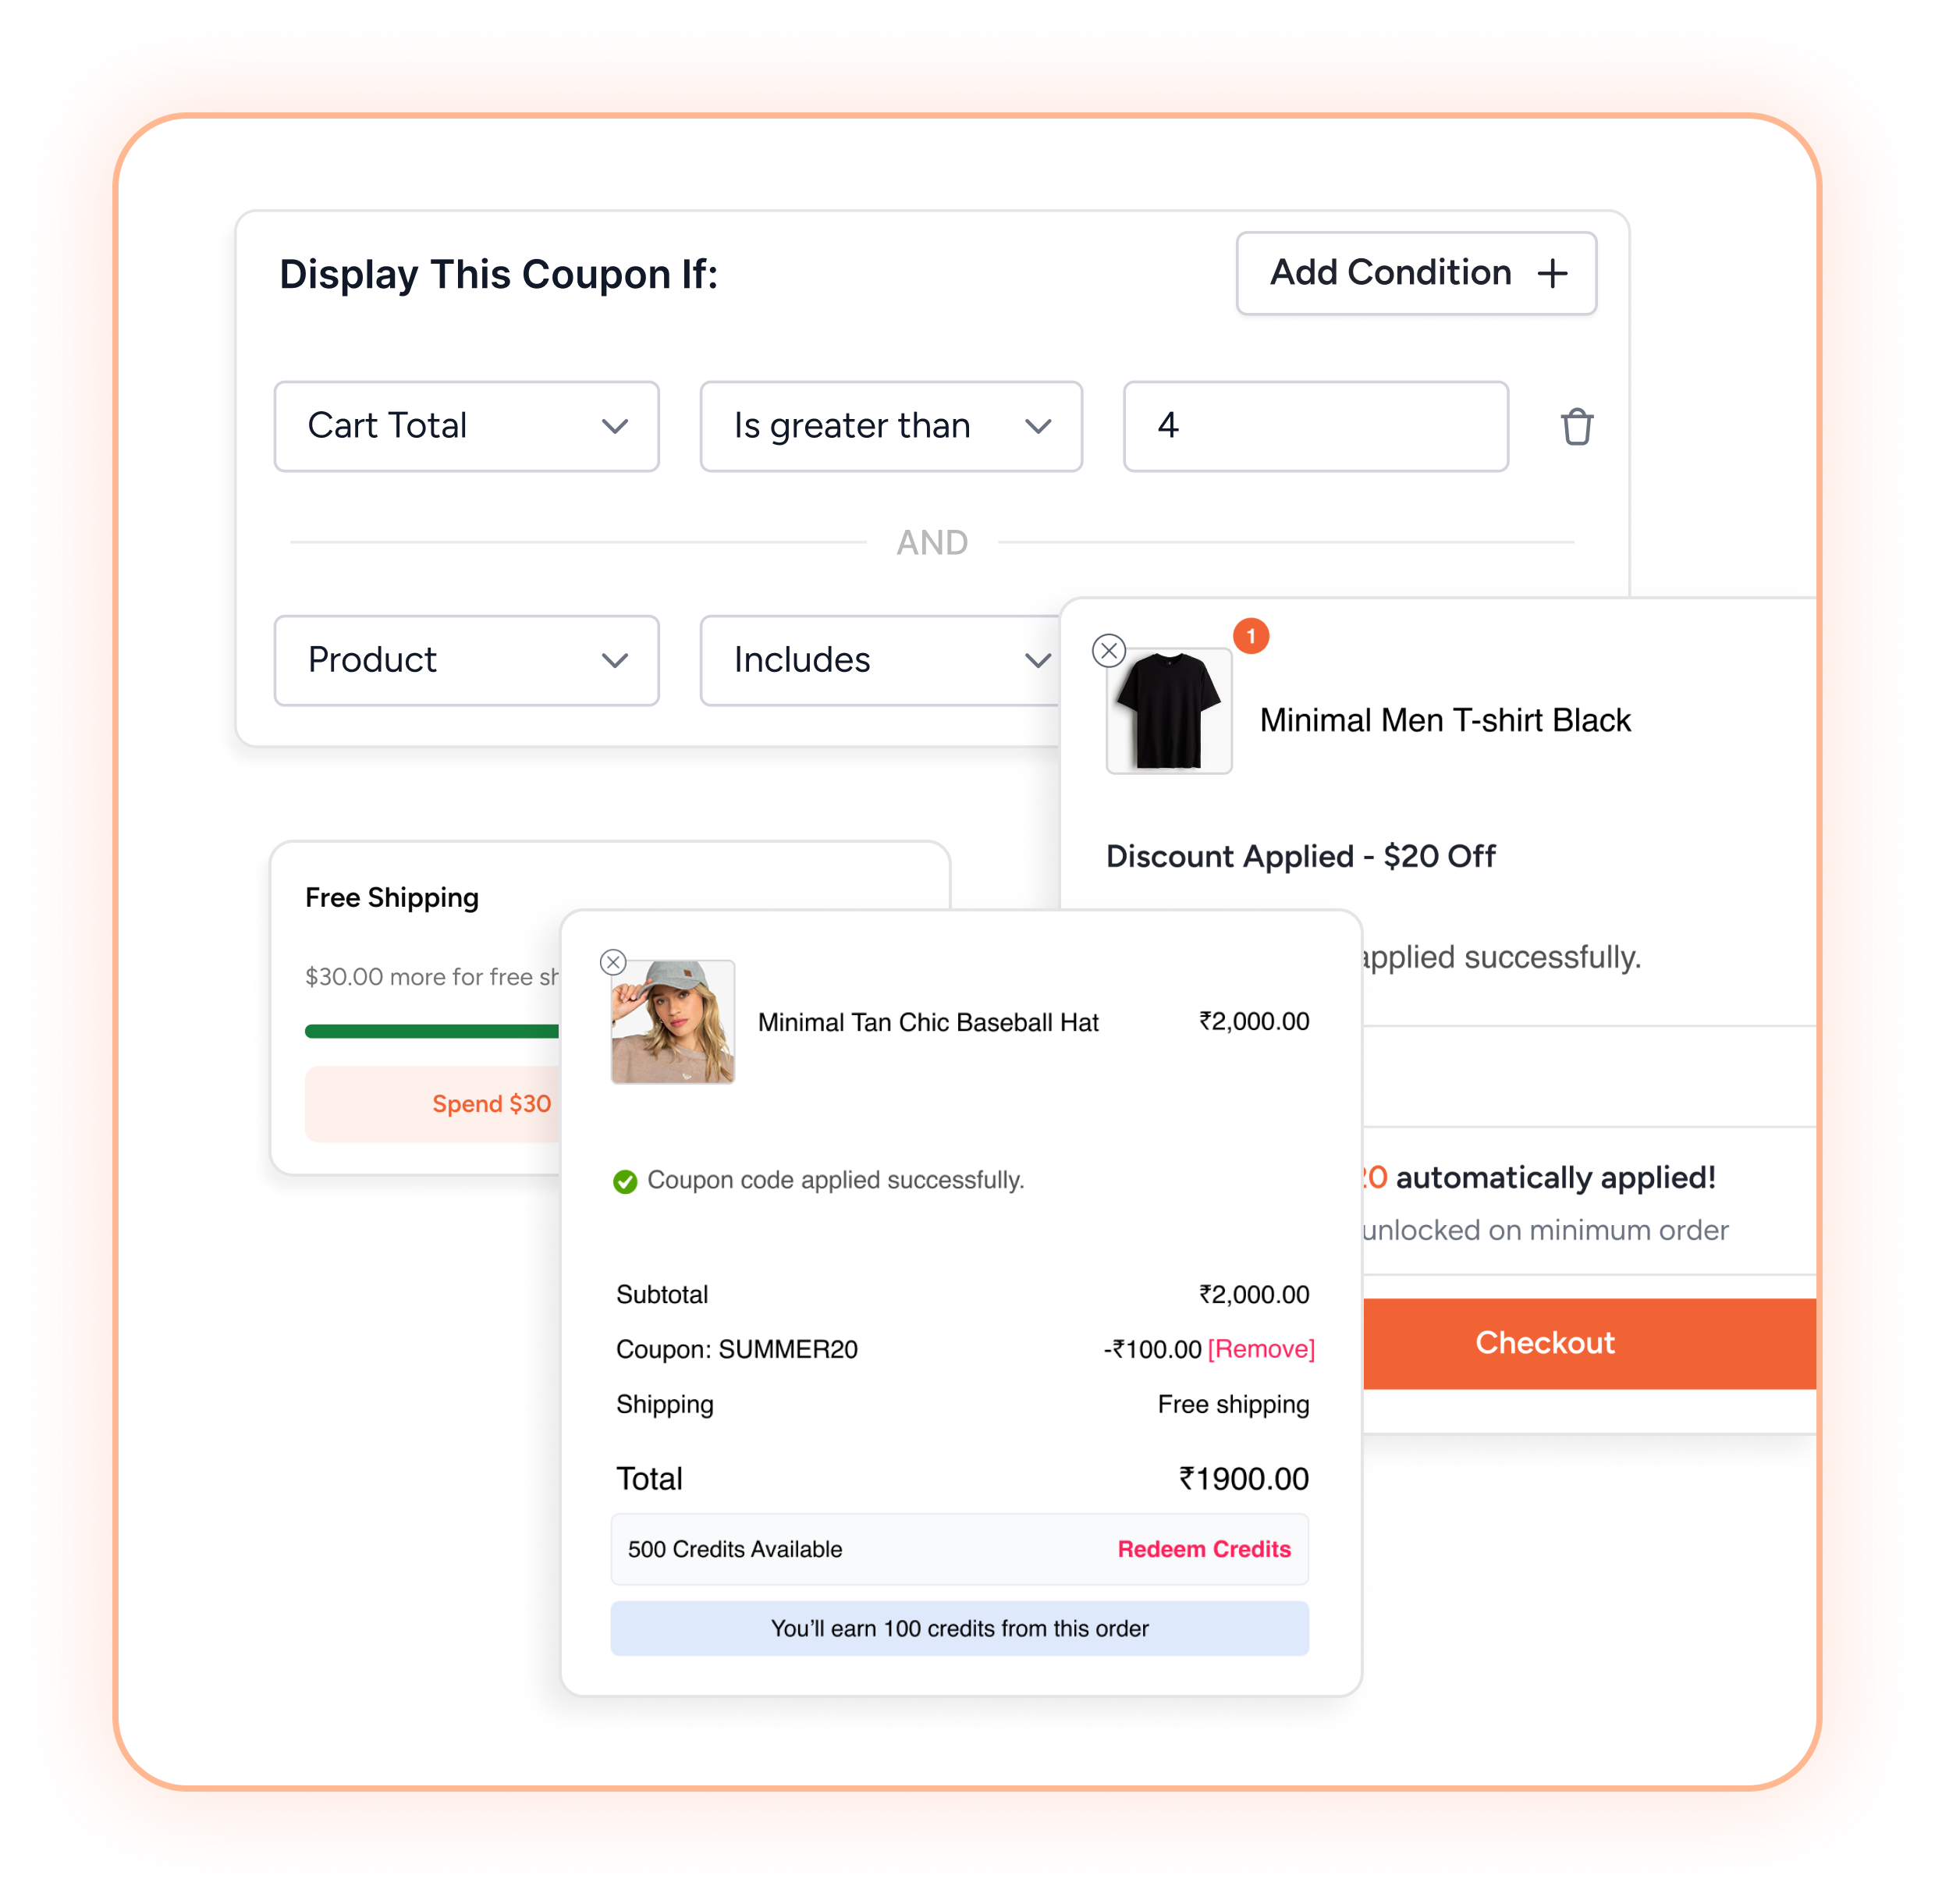Click the orange Checkout button
Viewport: 1935px width, 1904px height.
[1588, 1343]
